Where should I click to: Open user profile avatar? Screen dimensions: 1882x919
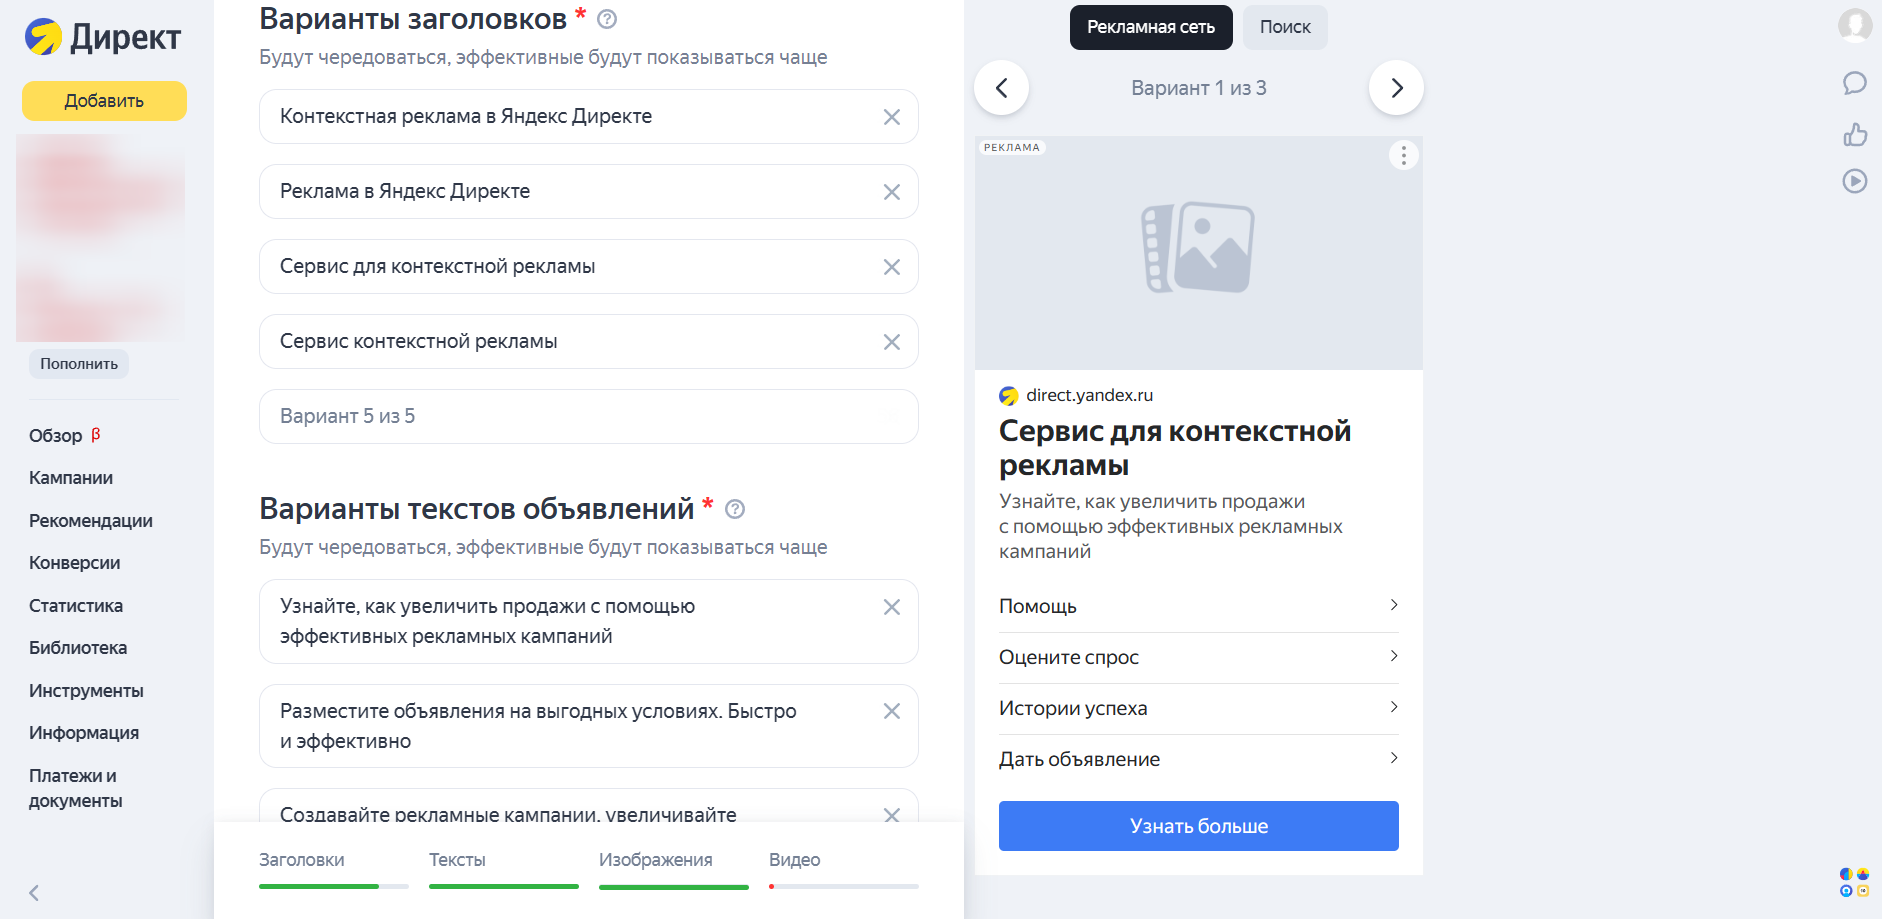[1855, 25]
